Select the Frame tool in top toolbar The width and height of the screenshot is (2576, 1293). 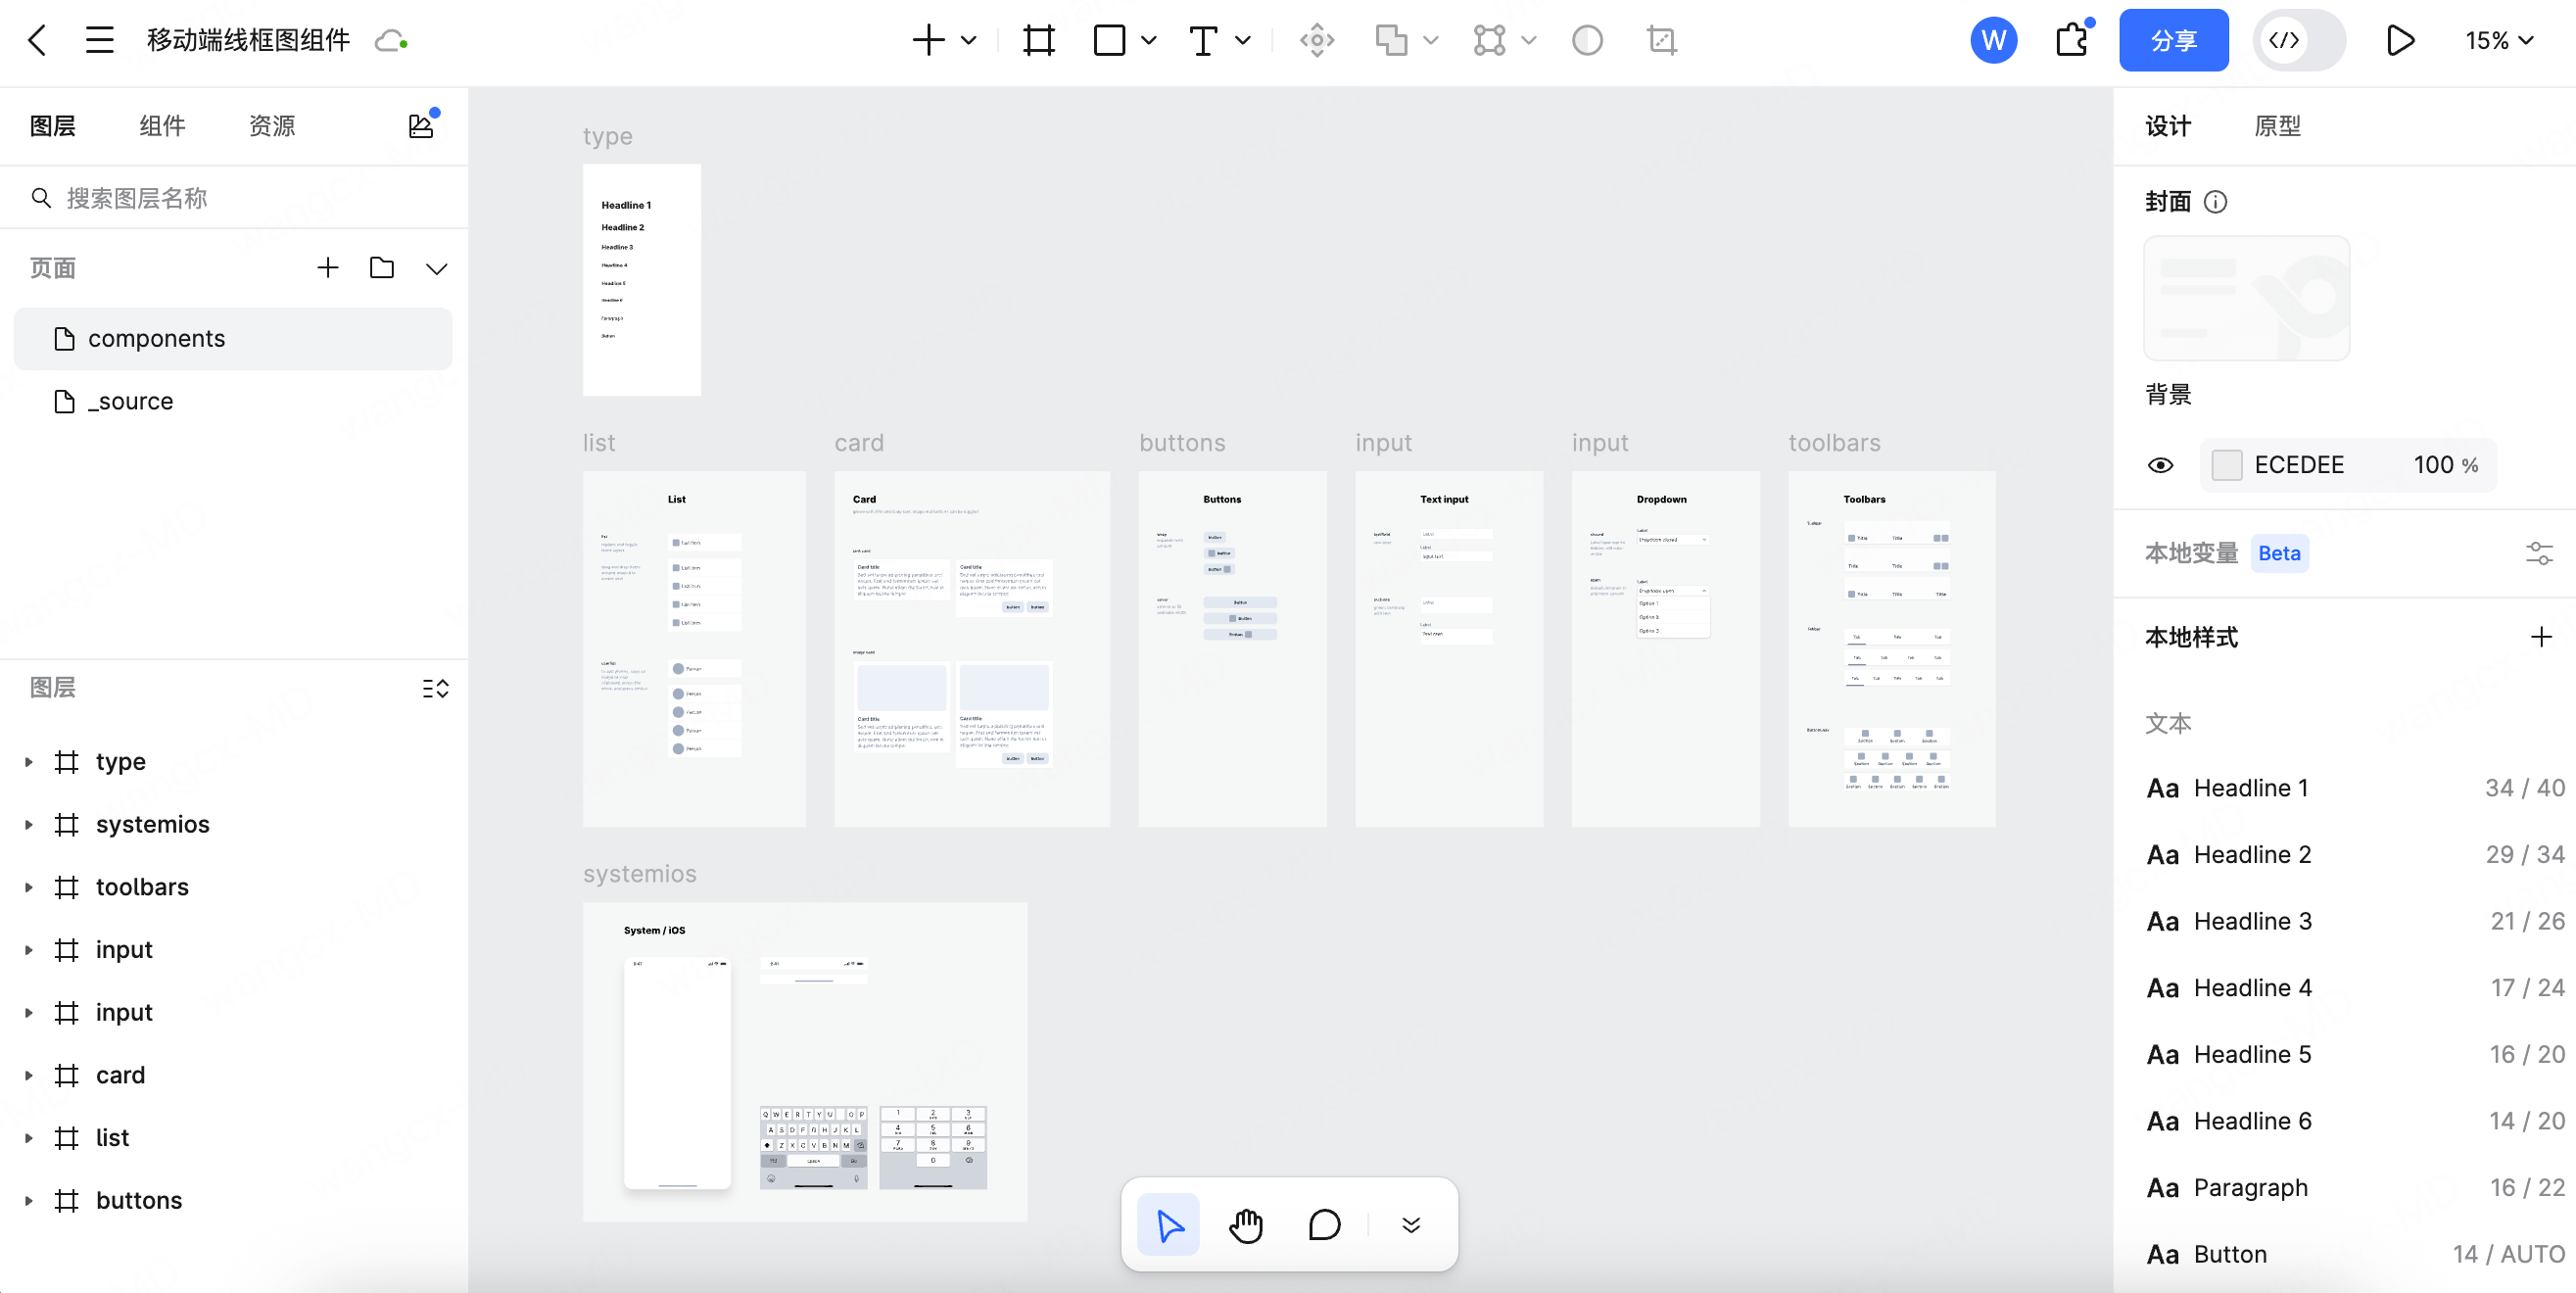click(1039, 41)
